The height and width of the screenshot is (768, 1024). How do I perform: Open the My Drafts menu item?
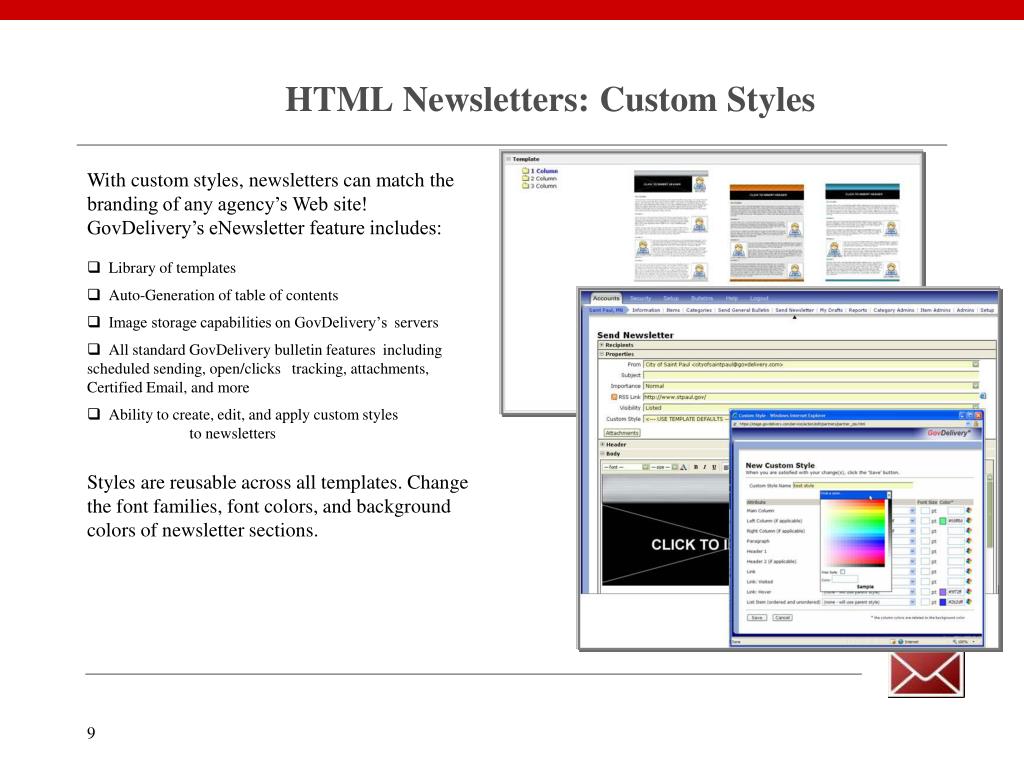[831, 311]
